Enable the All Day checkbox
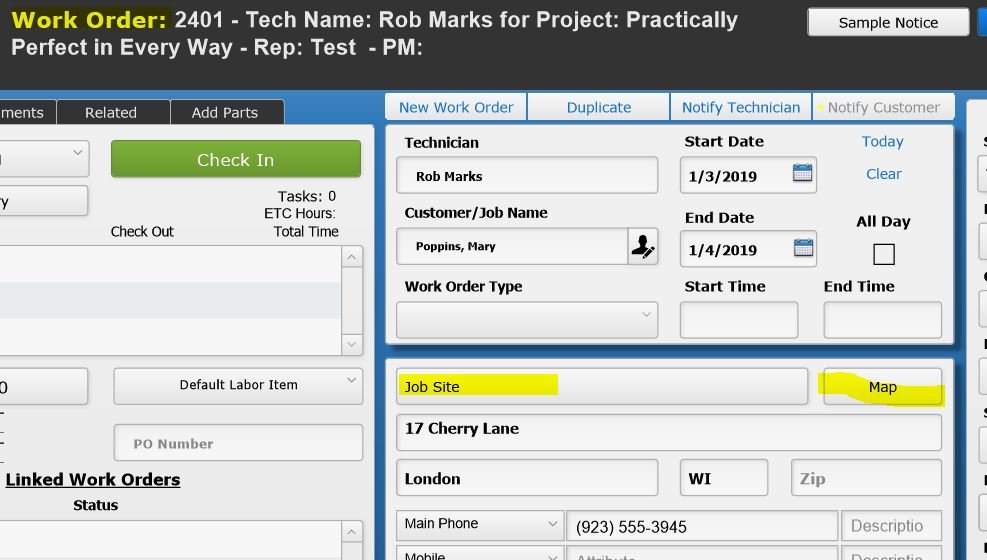This screenshot has width=987, height=560. [883, 254]
